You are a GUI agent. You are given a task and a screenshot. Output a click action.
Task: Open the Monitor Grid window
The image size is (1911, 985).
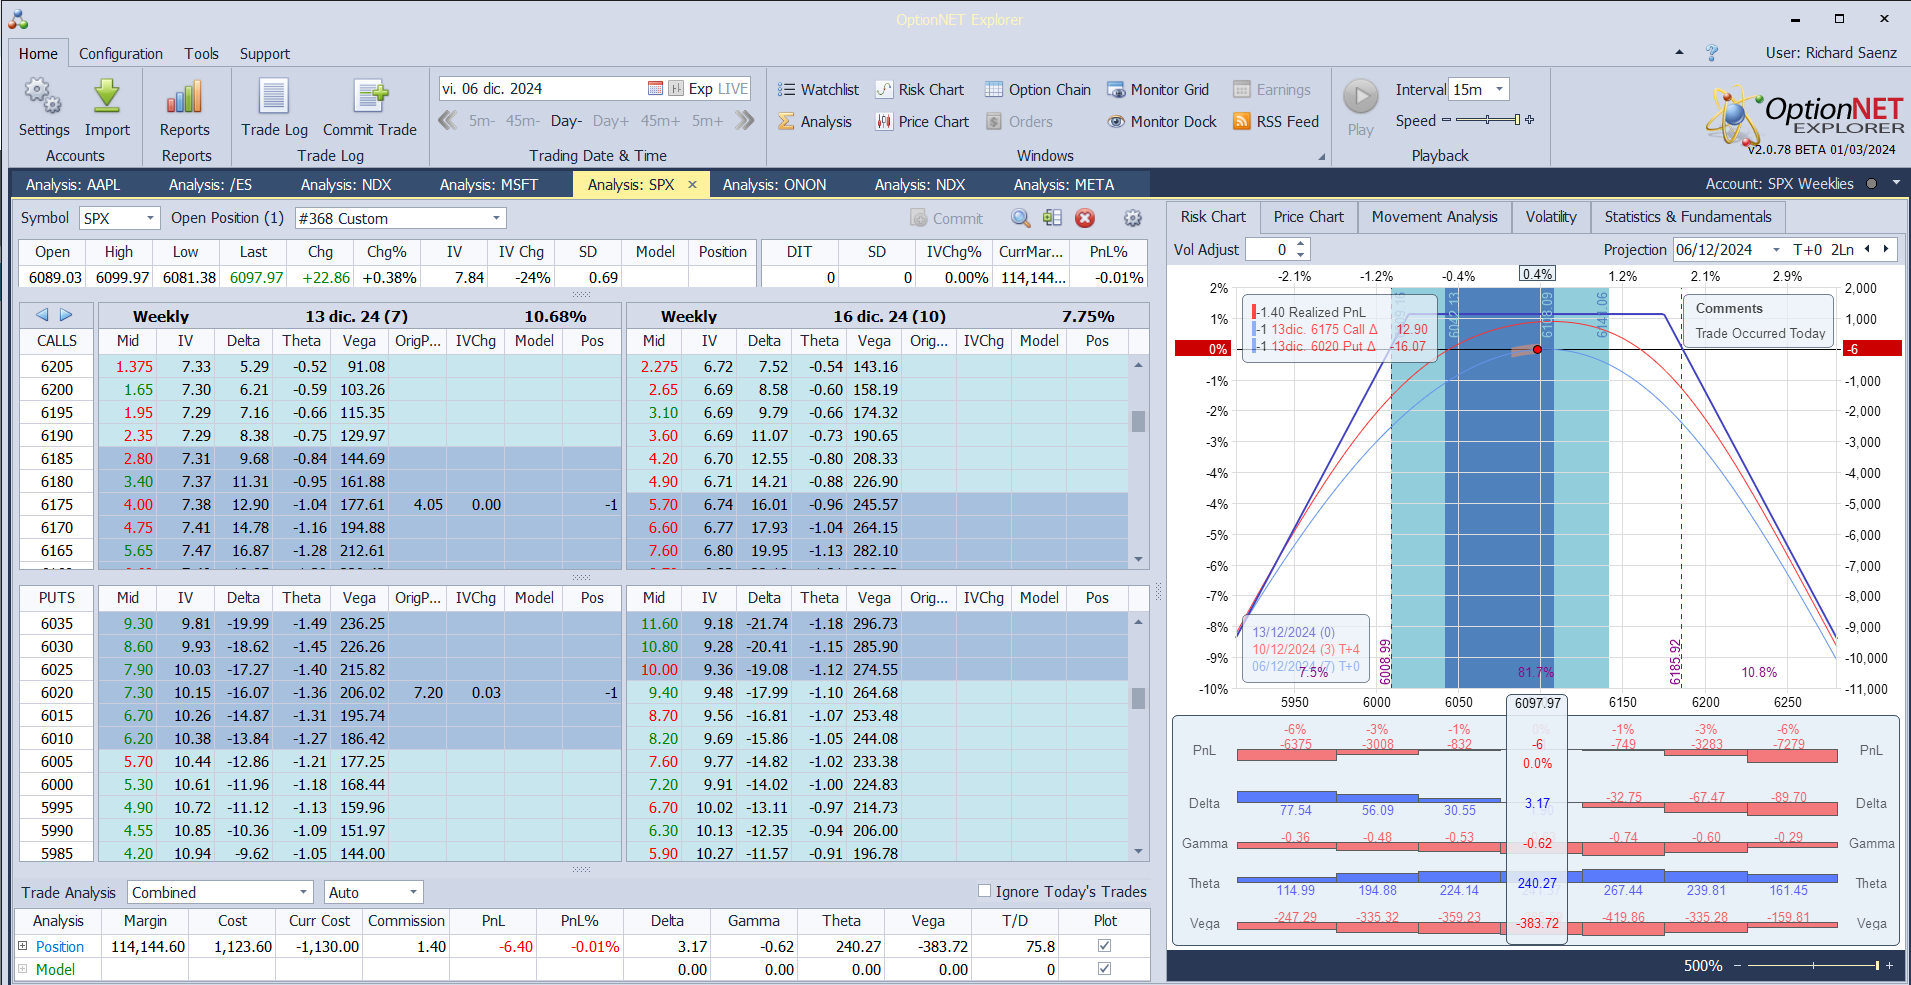(x=1158, y=89)
